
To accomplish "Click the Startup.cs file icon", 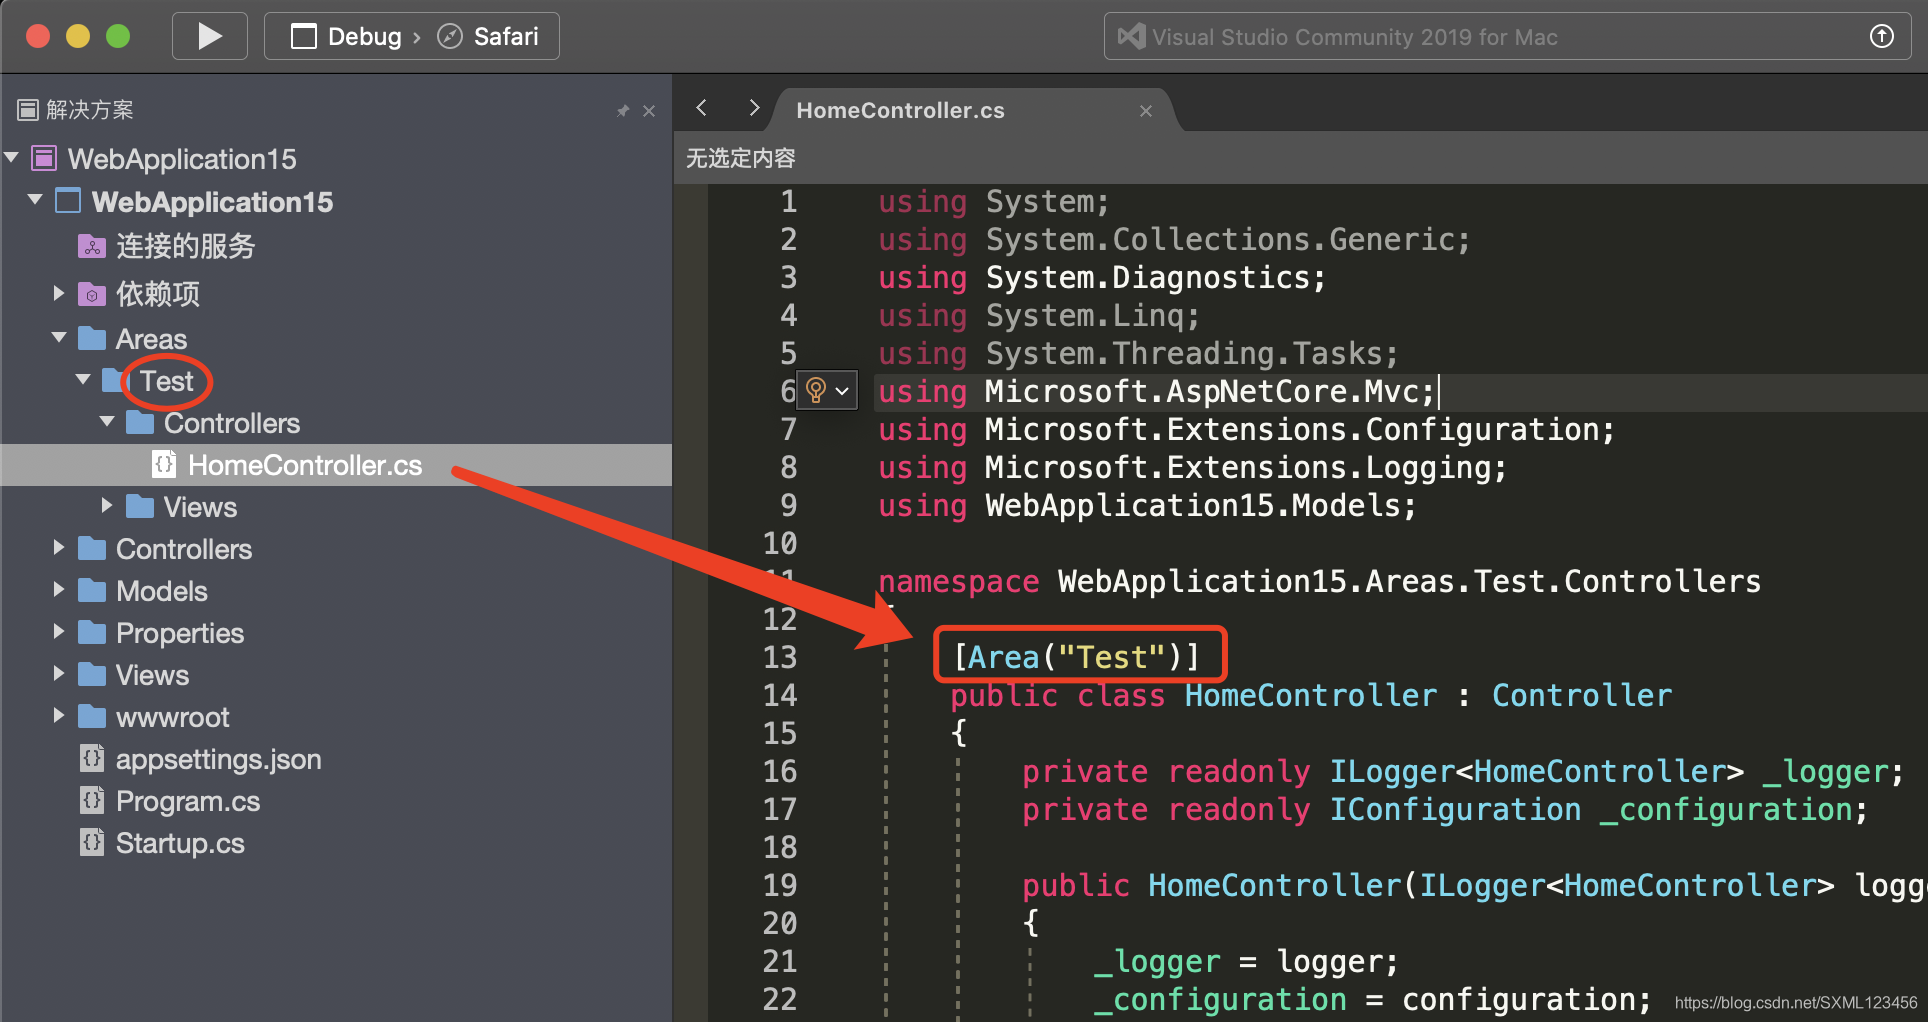I will [92, 842].
